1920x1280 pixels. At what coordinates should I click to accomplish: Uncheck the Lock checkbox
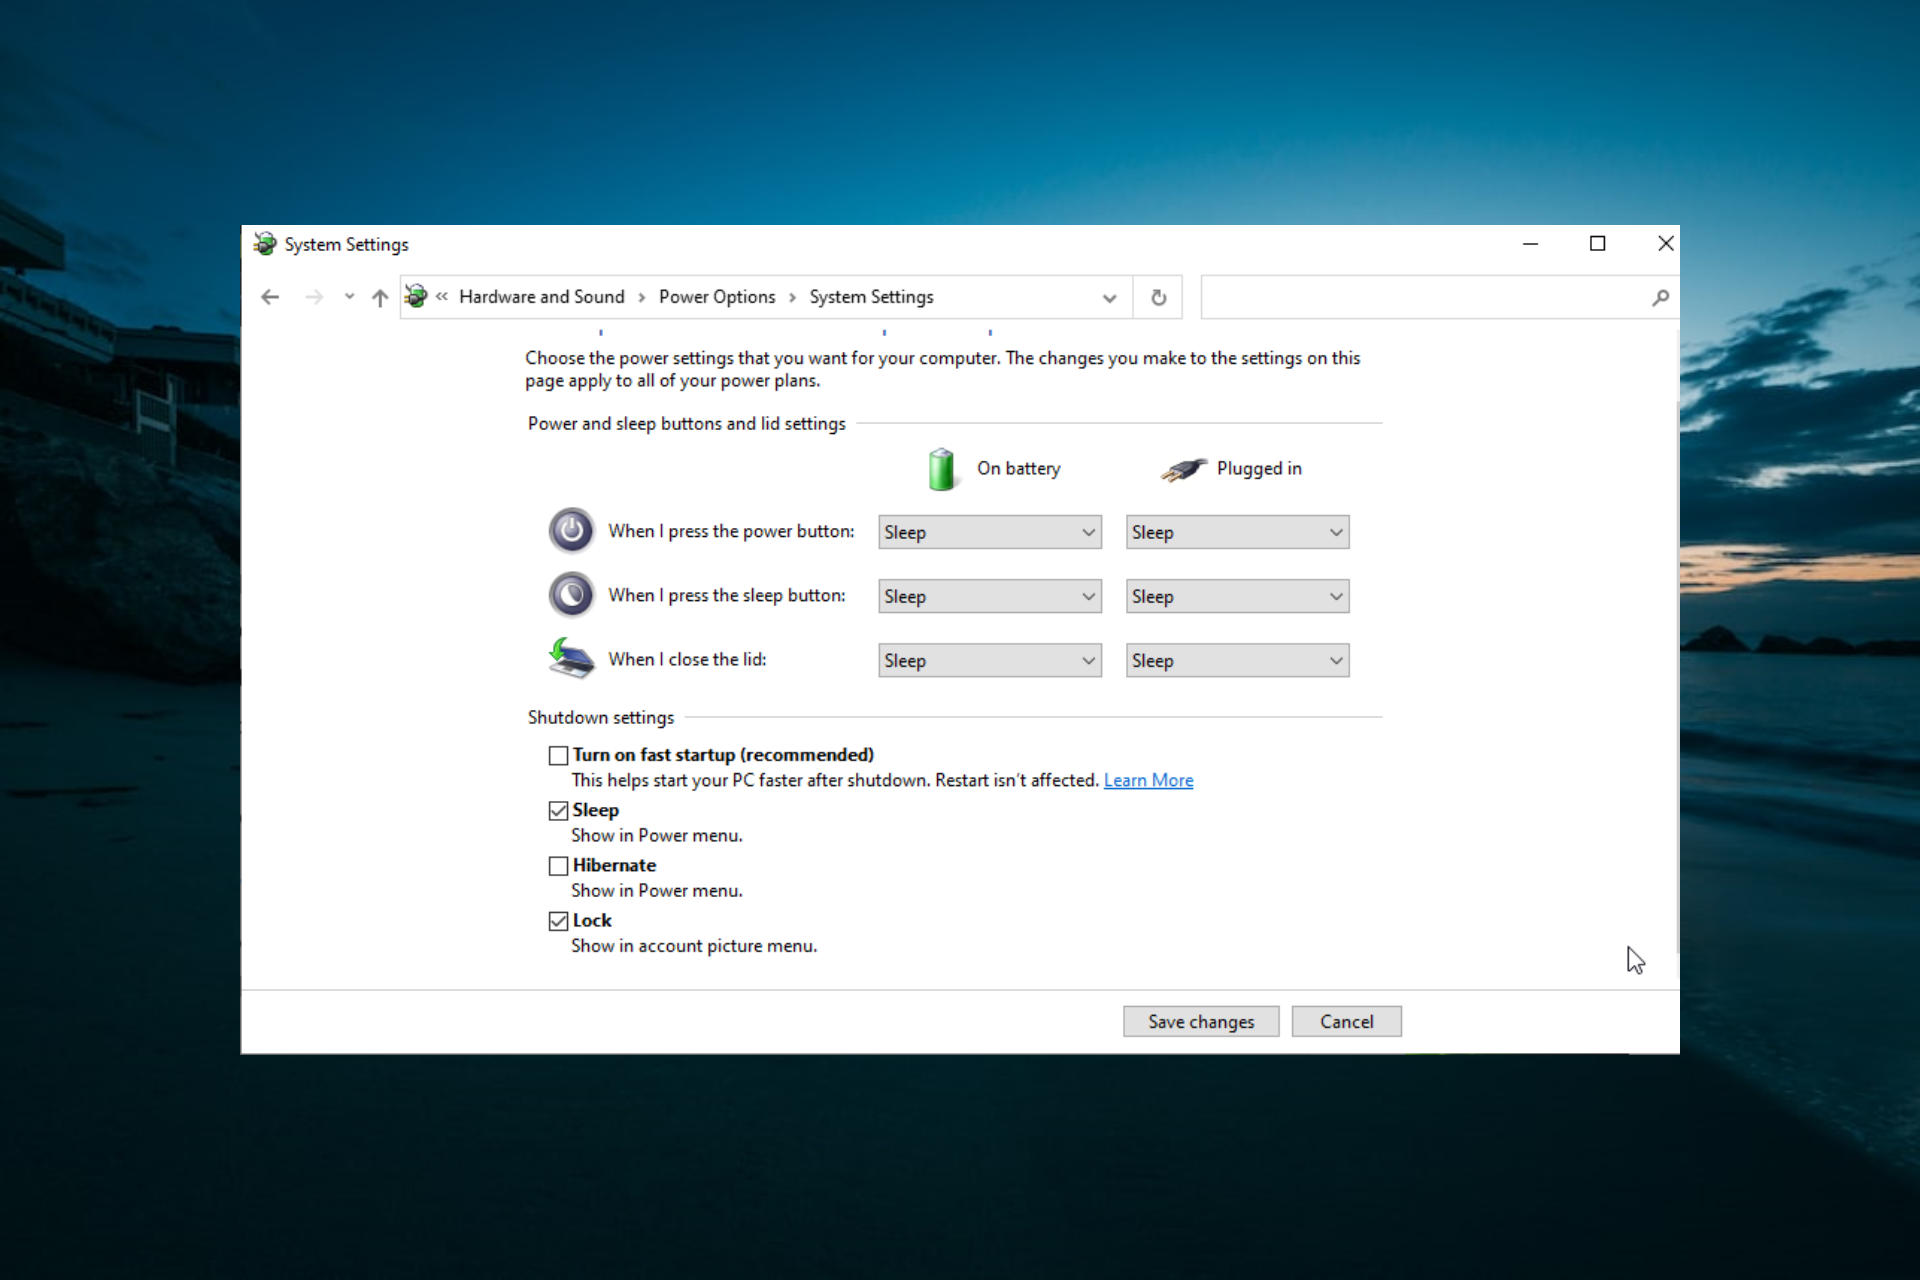tap(559, 920)
